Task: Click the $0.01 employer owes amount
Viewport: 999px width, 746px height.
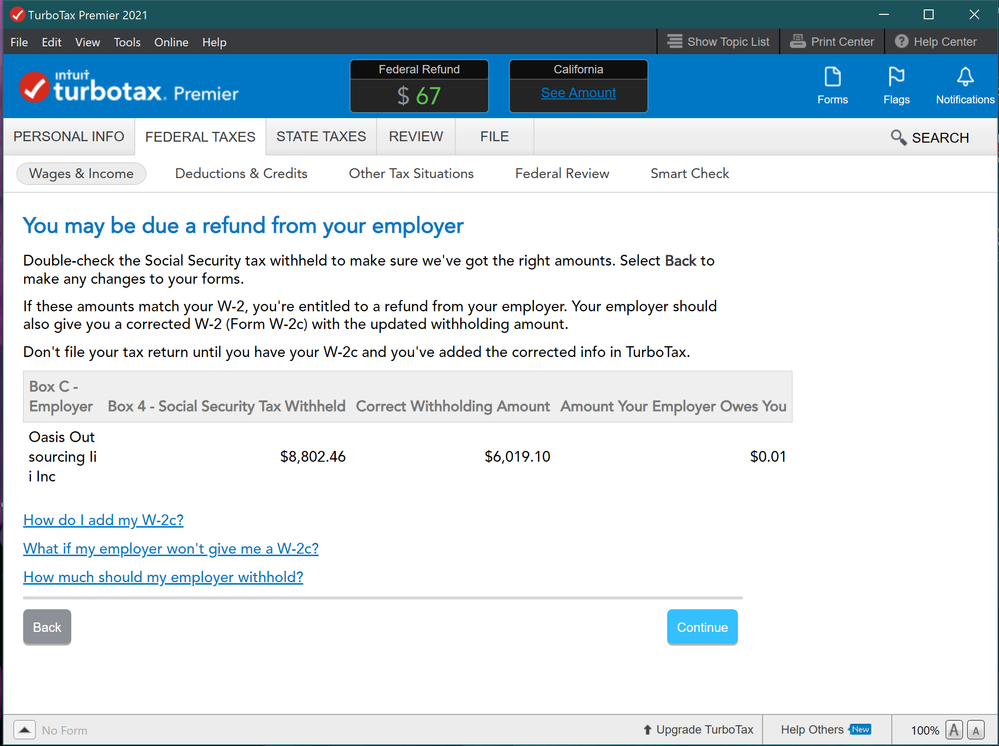Action: [x=768, y=457]
